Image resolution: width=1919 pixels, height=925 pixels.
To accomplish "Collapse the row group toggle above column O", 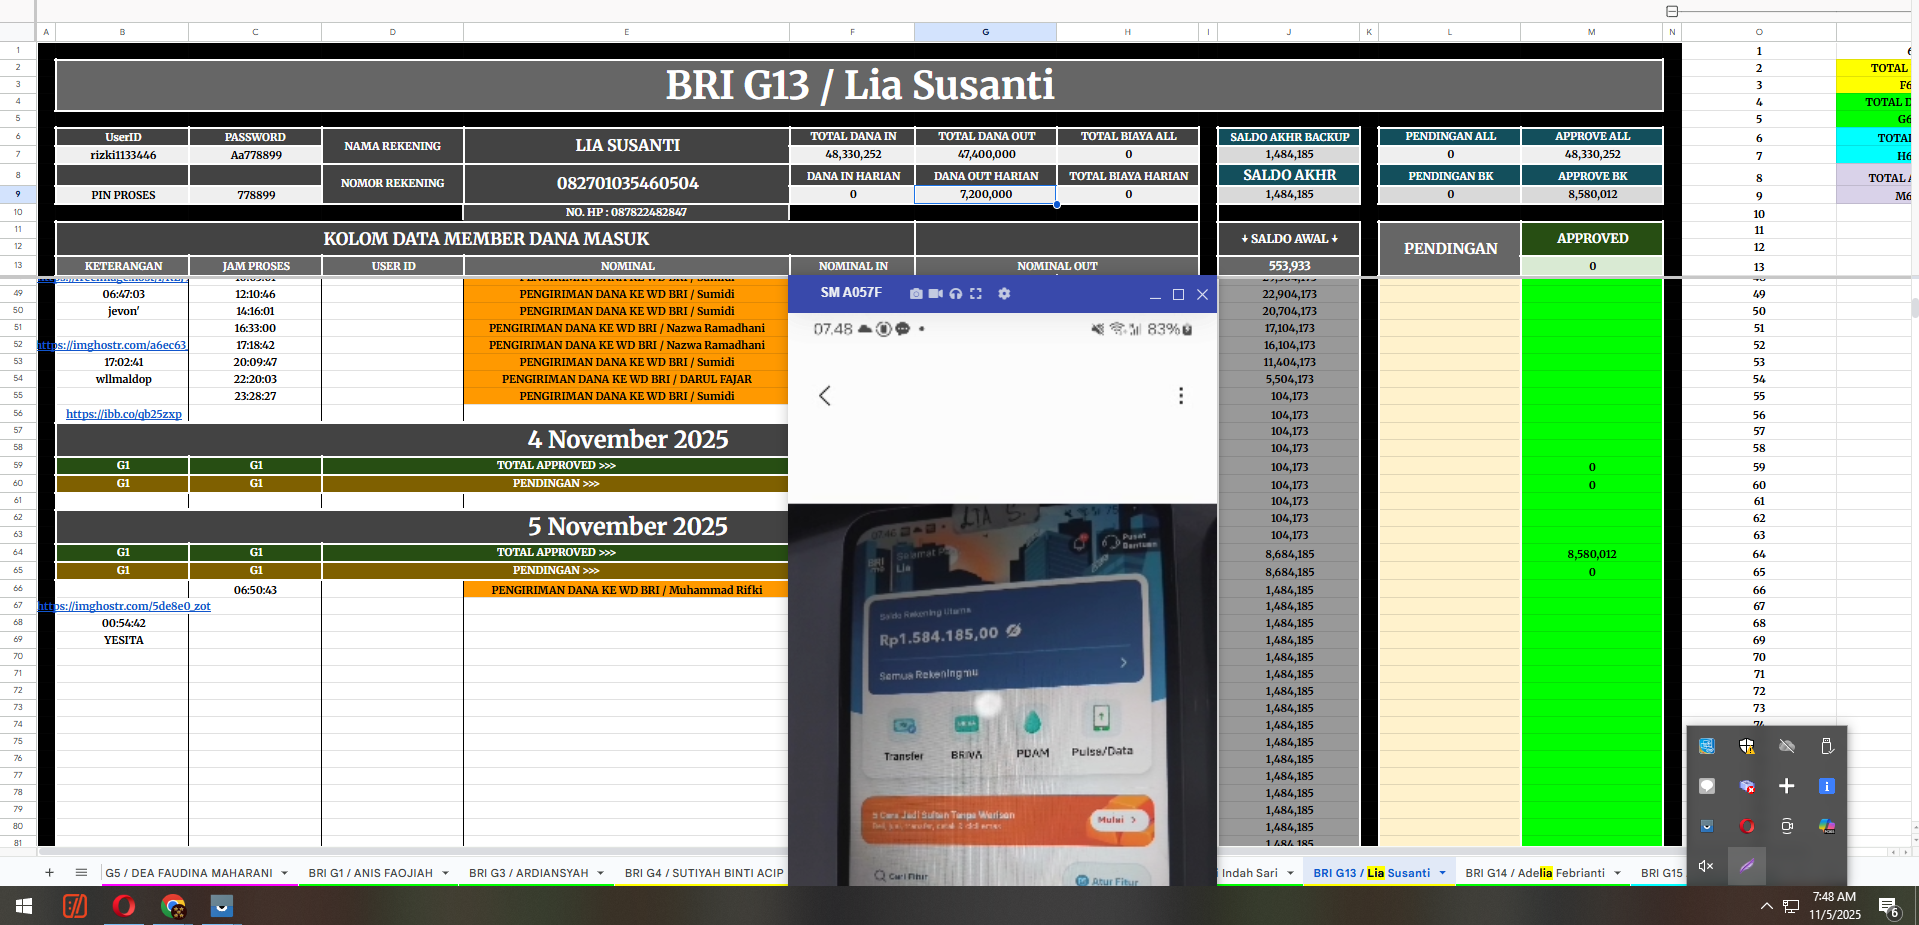I will [x=1672, y=11].
